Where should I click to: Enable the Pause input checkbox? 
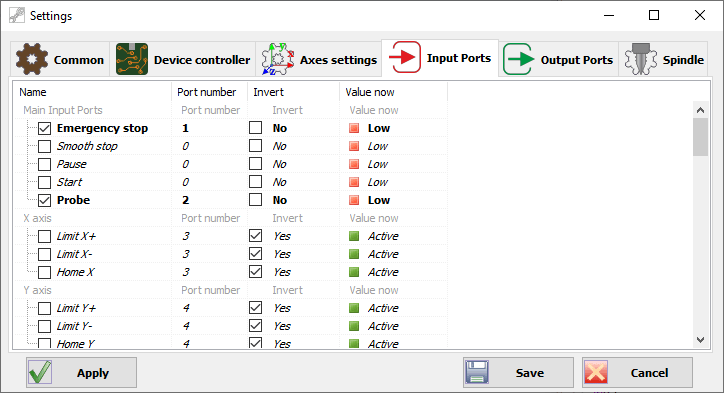pyautogui.click(x=44, y=164)
